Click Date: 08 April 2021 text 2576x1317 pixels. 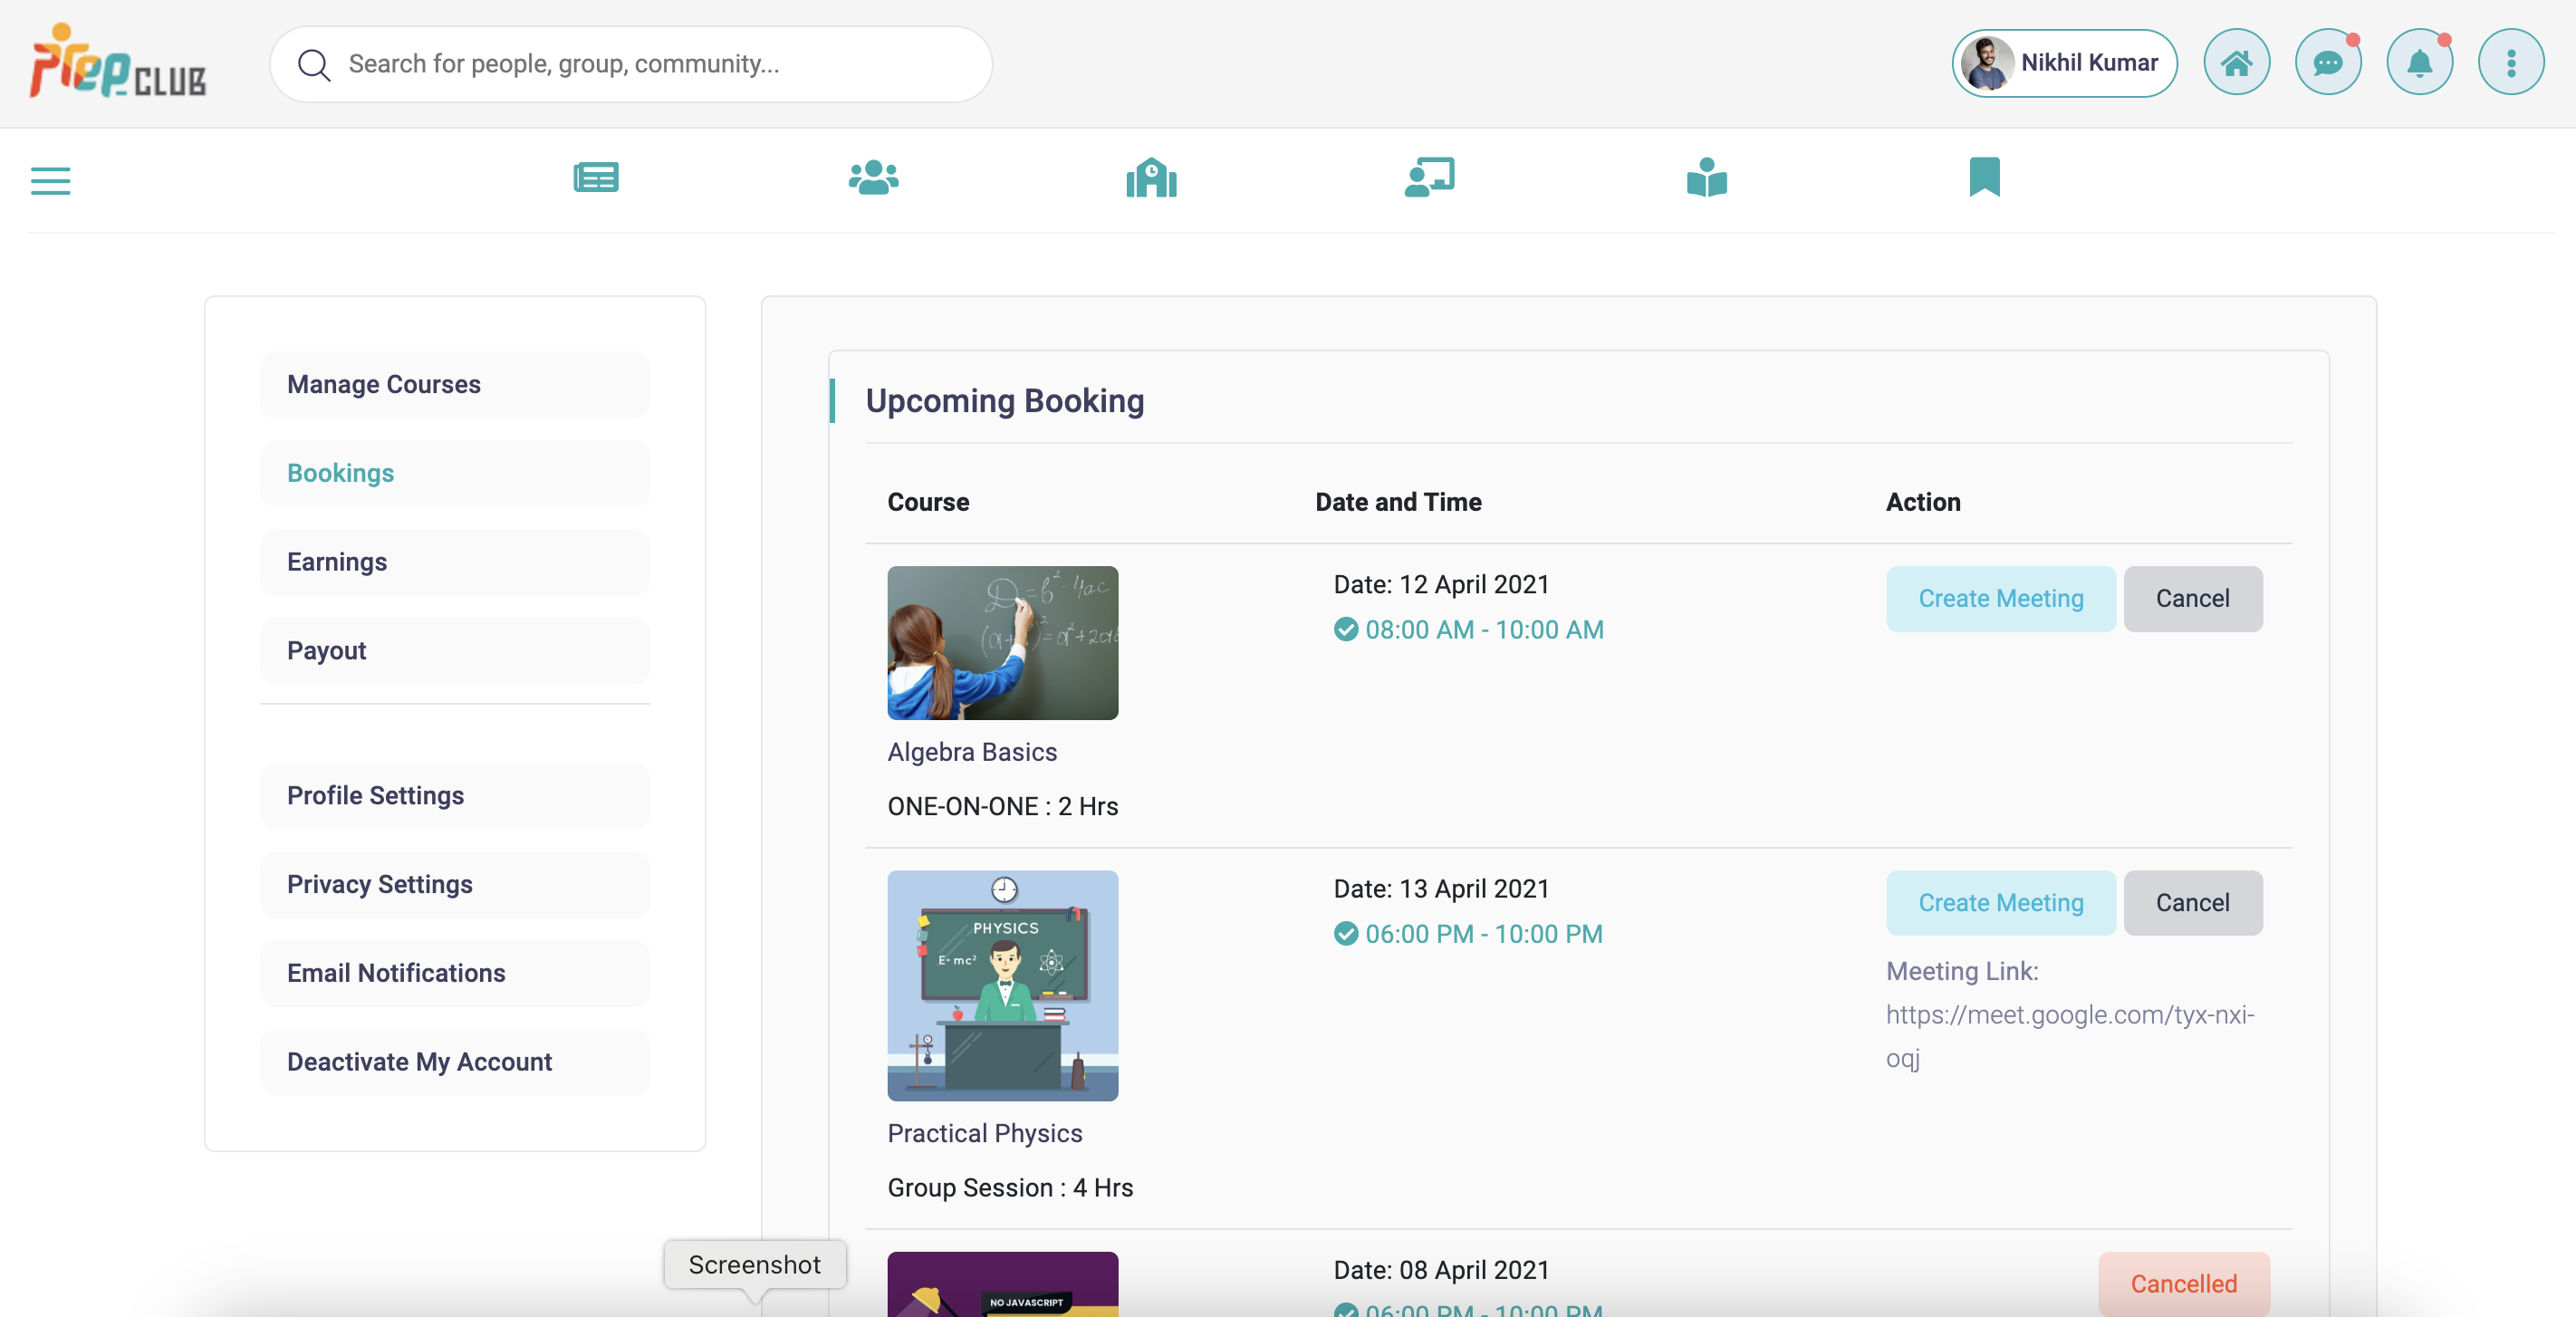coord(1441,1270)
